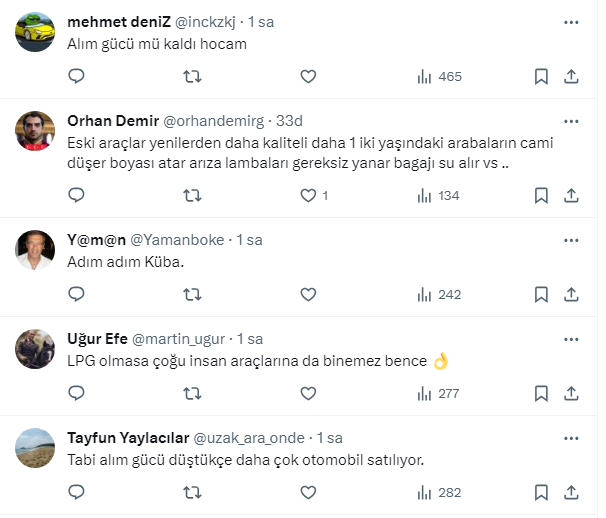The width and height of the screenshot is (606, 518).
Task: Reply to Tayfun Yaylacılar's tweet
Action: pos(76,492)
